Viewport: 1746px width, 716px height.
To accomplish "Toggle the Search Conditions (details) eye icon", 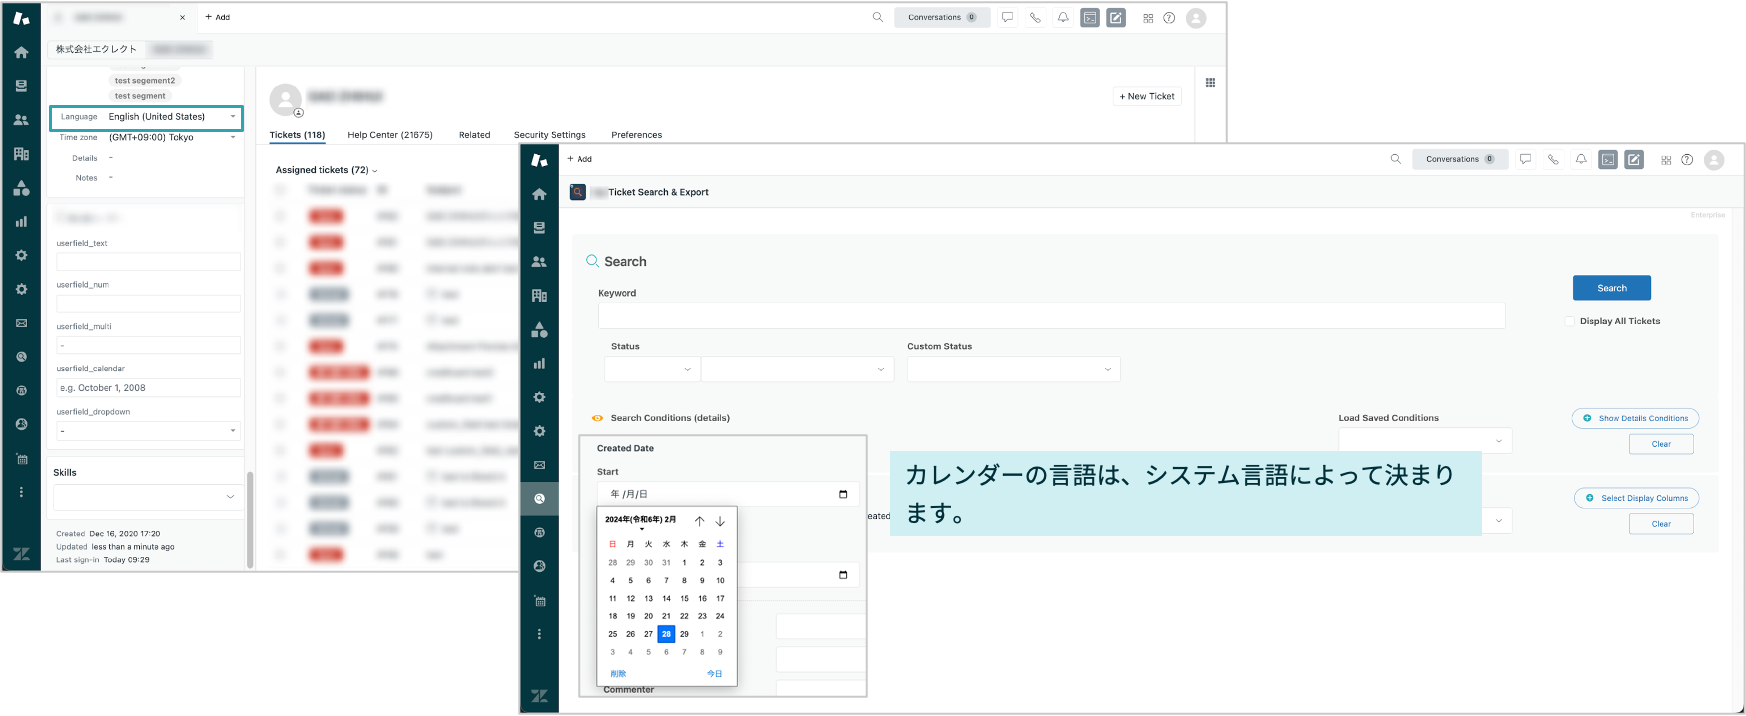I will [x=597, y=418].
